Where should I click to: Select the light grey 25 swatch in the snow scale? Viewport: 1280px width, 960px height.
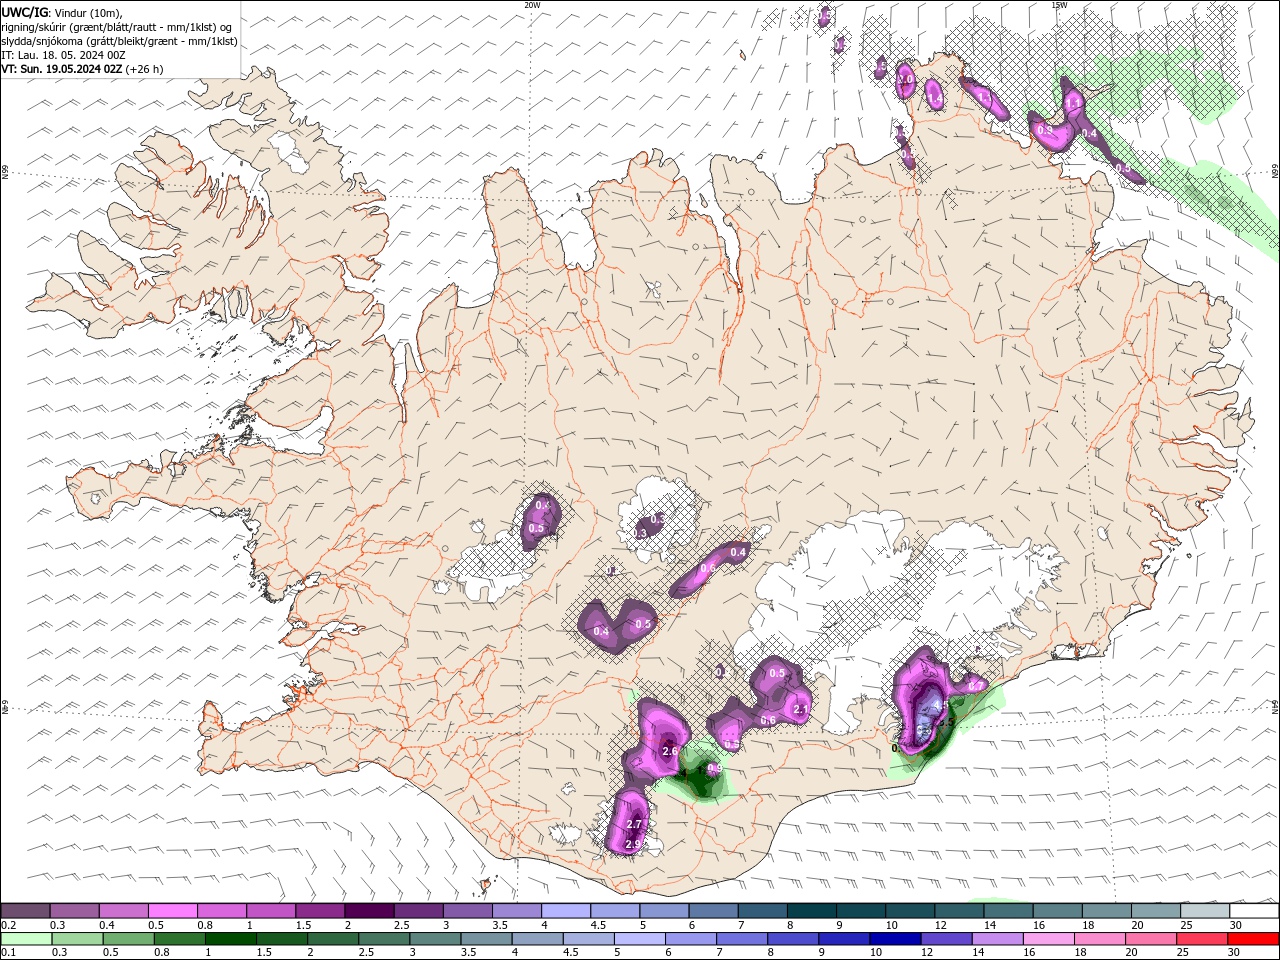coord(1204,910)
